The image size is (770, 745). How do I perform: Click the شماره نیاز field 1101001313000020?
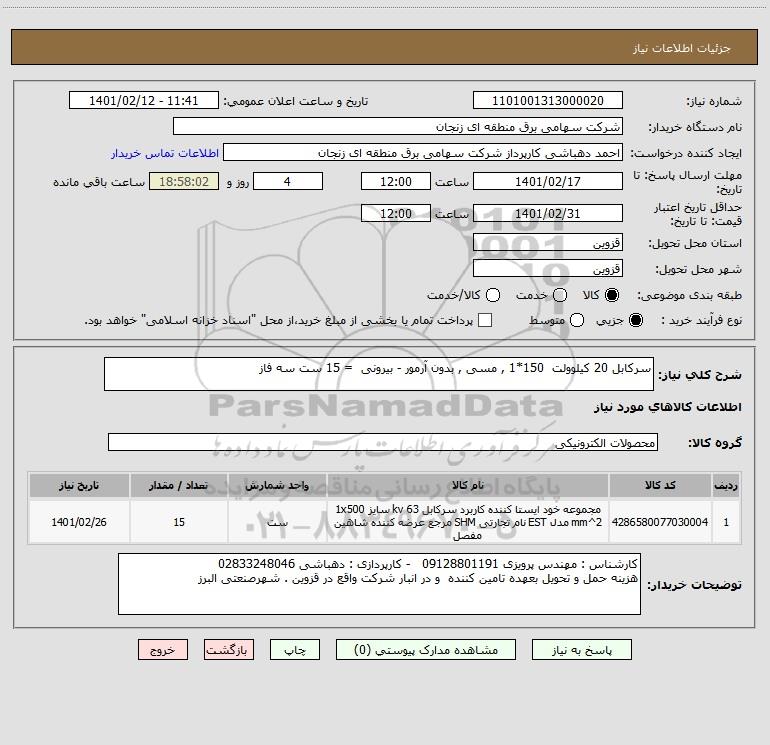(548, 101)
